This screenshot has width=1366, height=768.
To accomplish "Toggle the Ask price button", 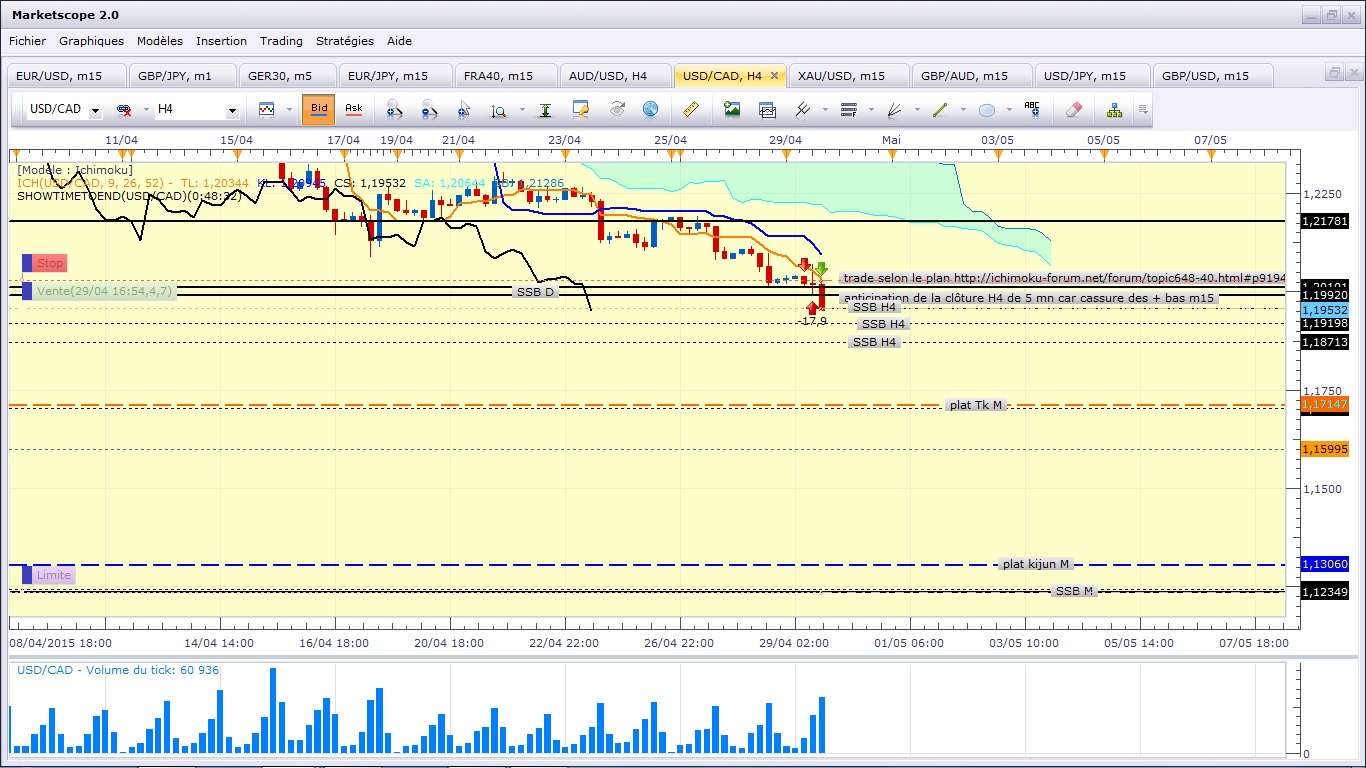I will (353, 109).
